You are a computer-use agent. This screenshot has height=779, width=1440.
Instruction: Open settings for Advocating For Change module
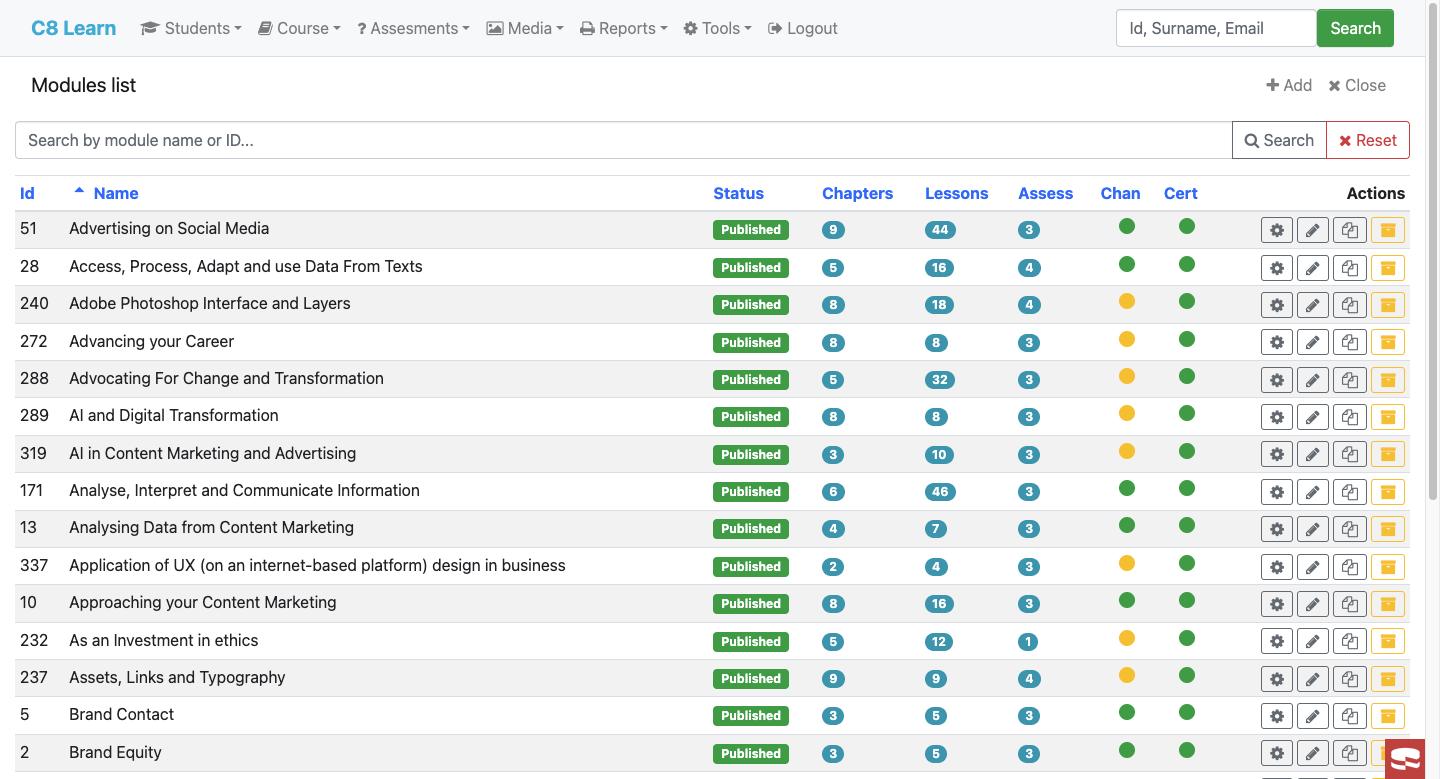1277,380
